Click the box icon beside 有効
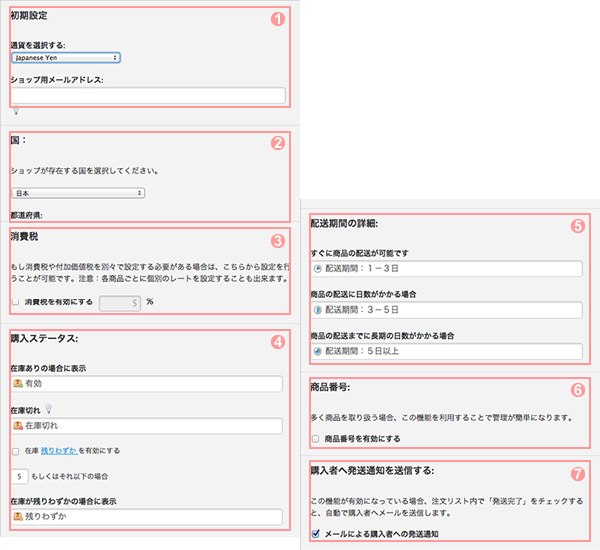600x550 pixels. pyautogui.click(x=18, y=384)
